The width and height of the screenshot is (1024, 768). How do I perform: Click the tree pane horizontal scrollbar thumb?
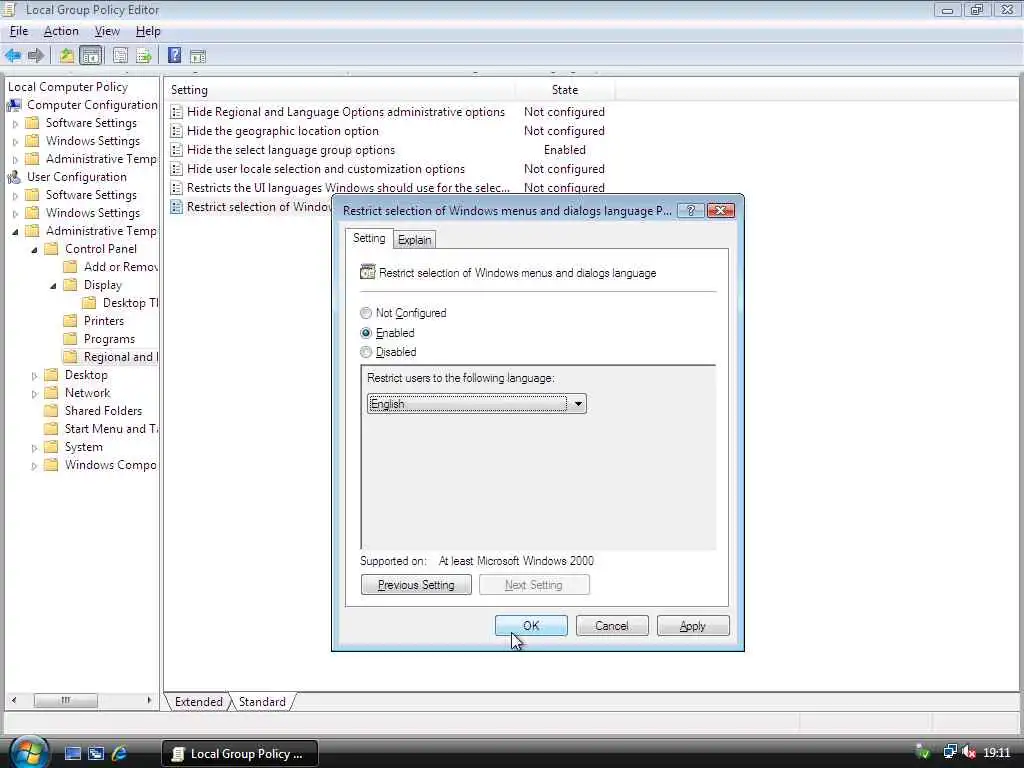click(66, 701)
